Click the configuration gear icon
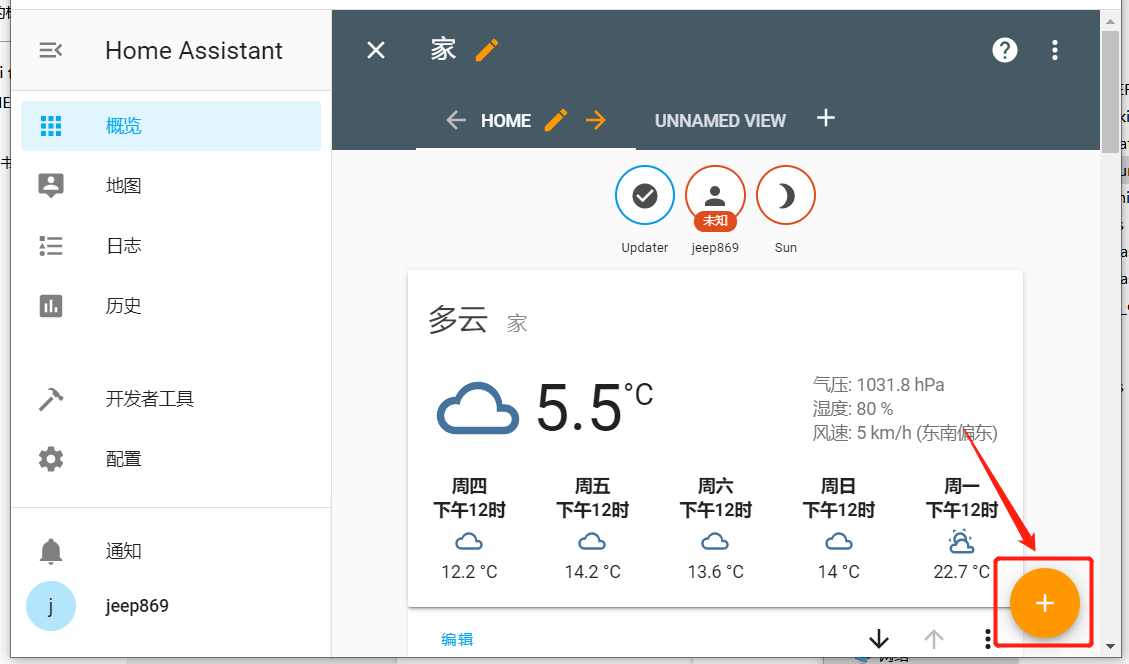This screenshot has width=1129, height=664. click(x=50, y=459)
